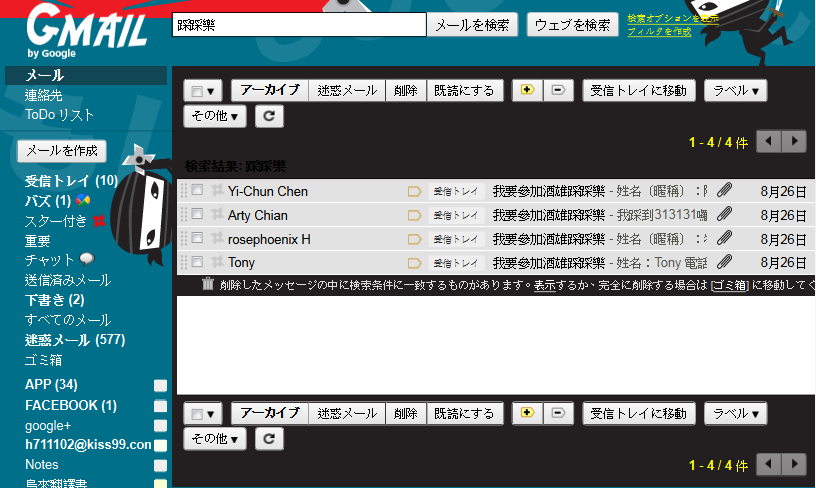Click the color box beside APP label

[160, 386]
